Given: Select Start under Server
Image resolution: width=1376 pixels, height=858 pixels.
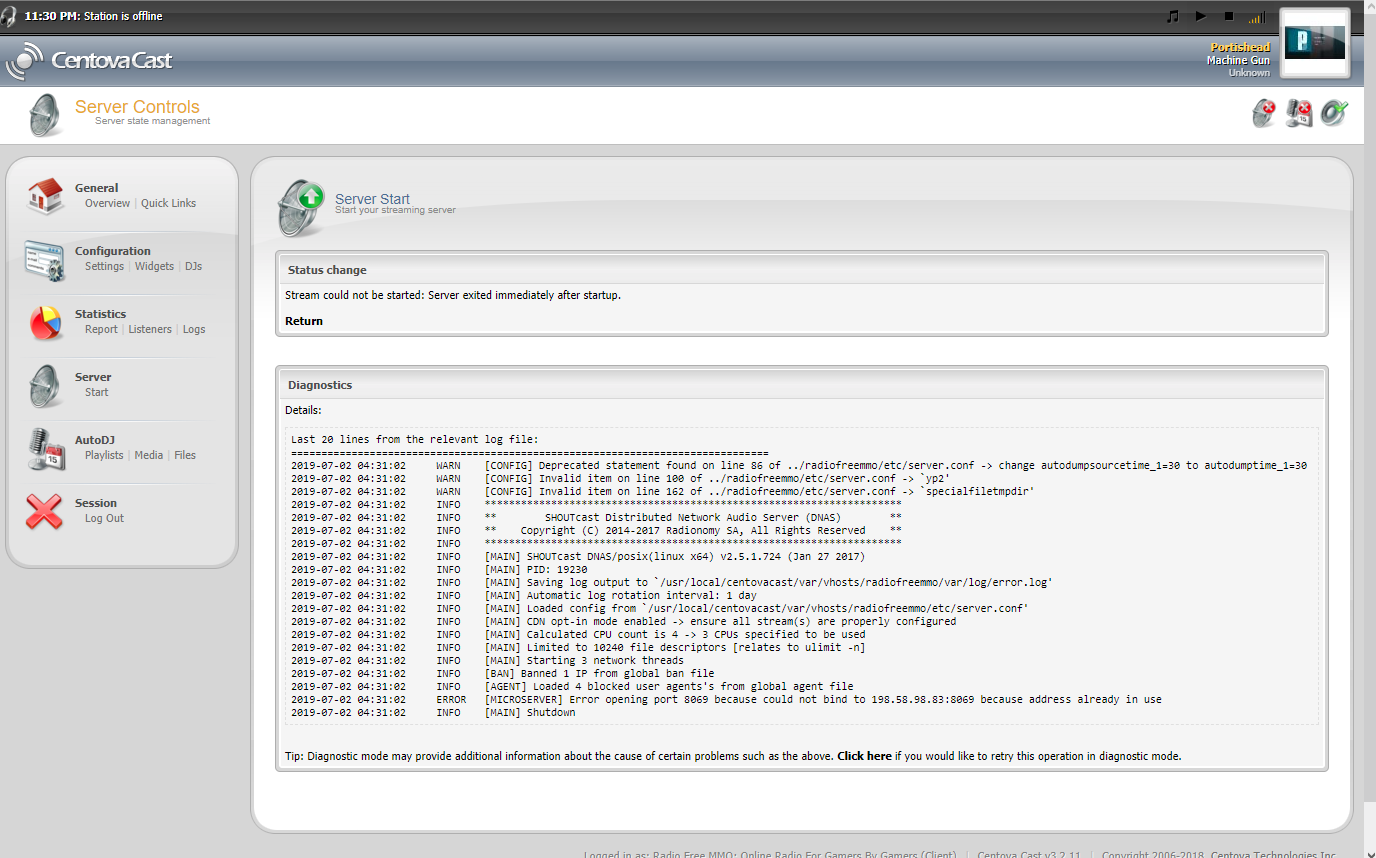Looking at the screenshot, I should pyautogui.click(x=96, y=392).
